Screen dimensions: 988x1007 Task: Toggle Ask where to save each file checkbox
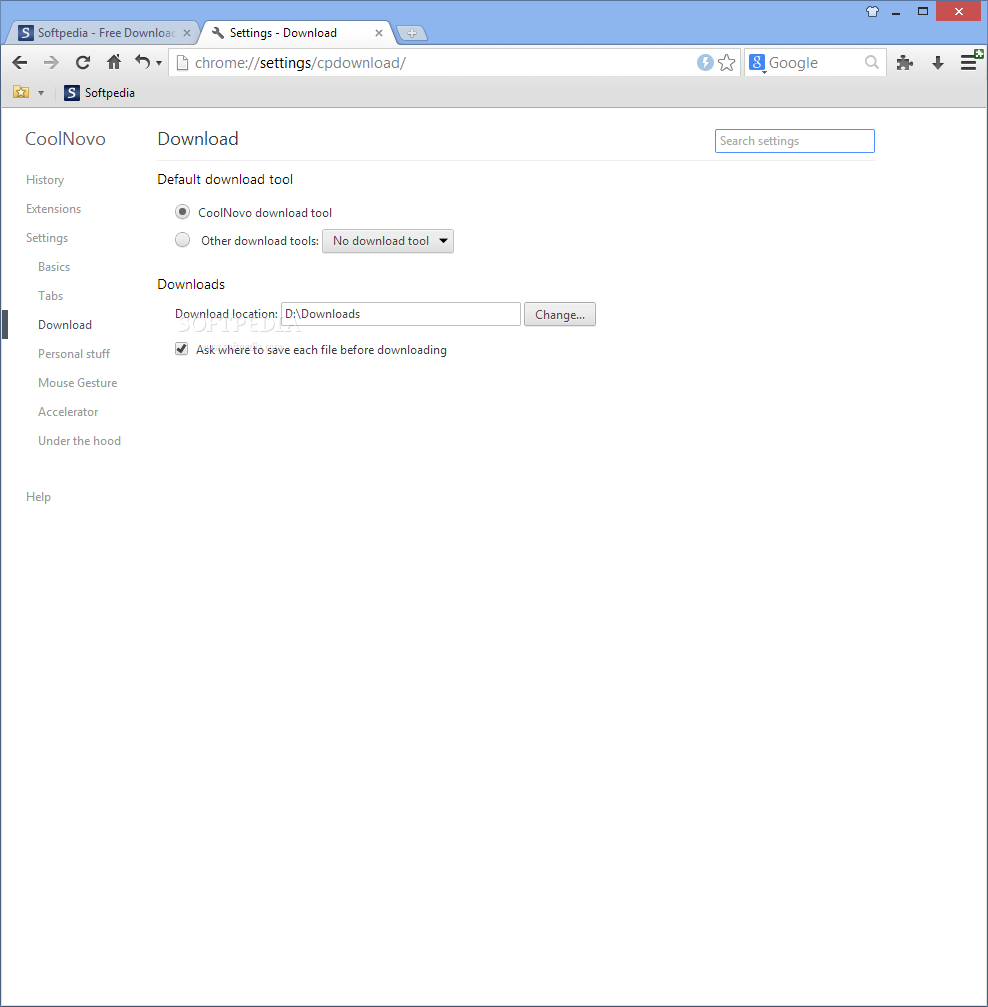tap(182, 349)
